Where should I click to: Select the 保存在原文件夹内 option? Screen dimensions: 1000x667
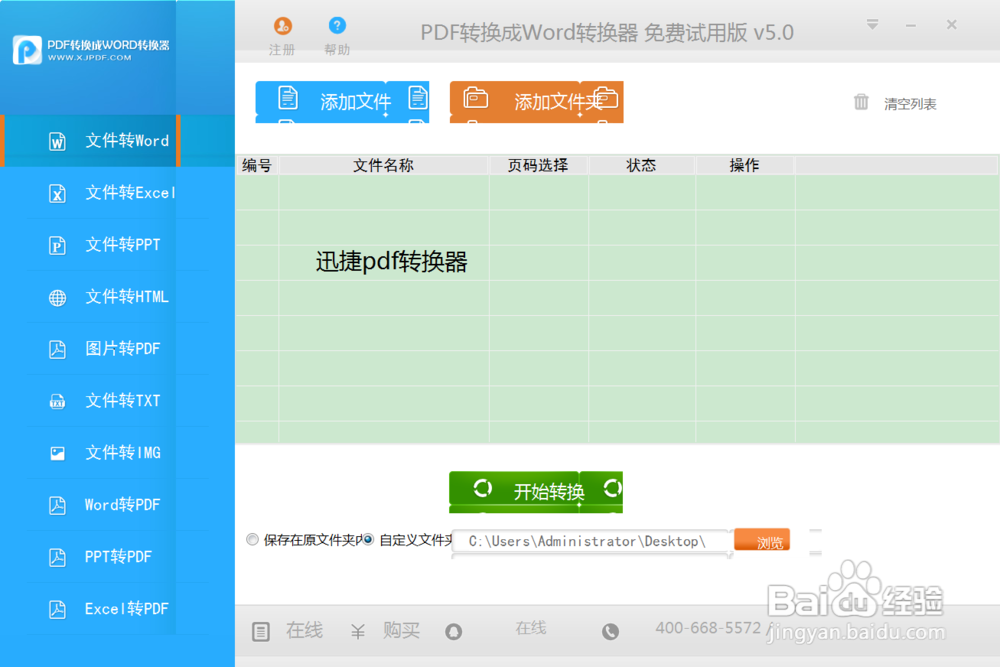pos(252,540)
